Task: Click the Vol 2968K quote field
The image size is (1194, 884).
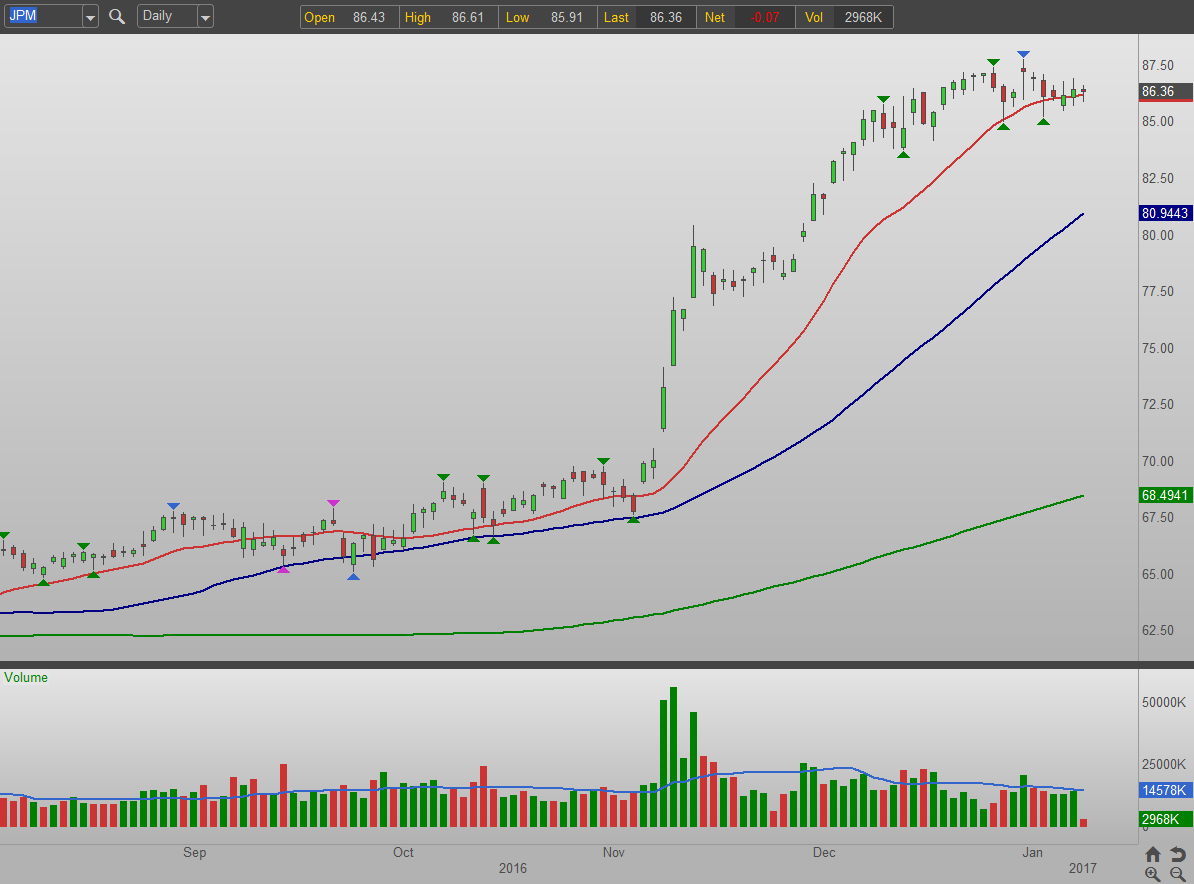Action: coord(844,17)
